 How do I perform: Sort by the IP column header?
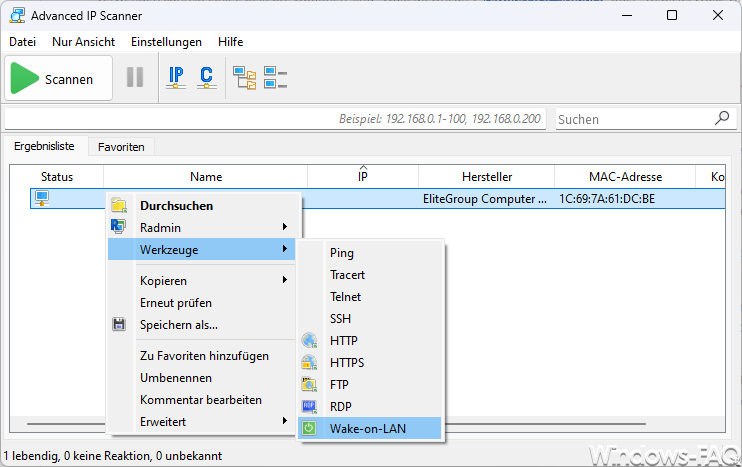(363, 176)
